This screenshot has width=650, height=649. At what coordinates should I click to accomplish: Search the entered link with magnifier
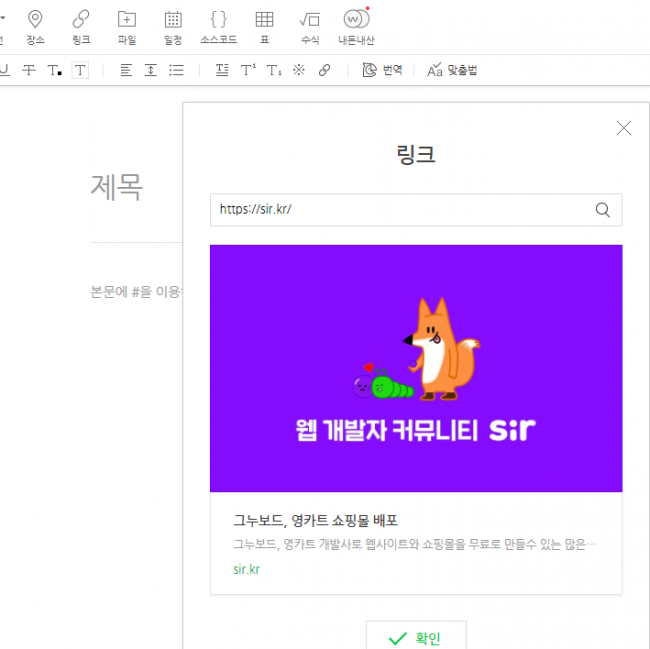[x=603, y=210]
